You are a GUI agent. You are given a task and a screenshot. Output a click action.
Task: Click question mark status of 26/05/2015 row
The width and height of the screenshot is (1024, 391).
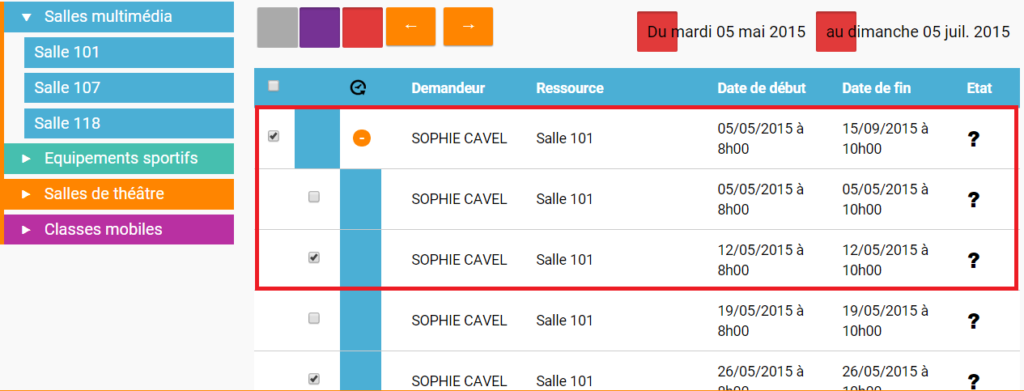[x=973, y=381]
